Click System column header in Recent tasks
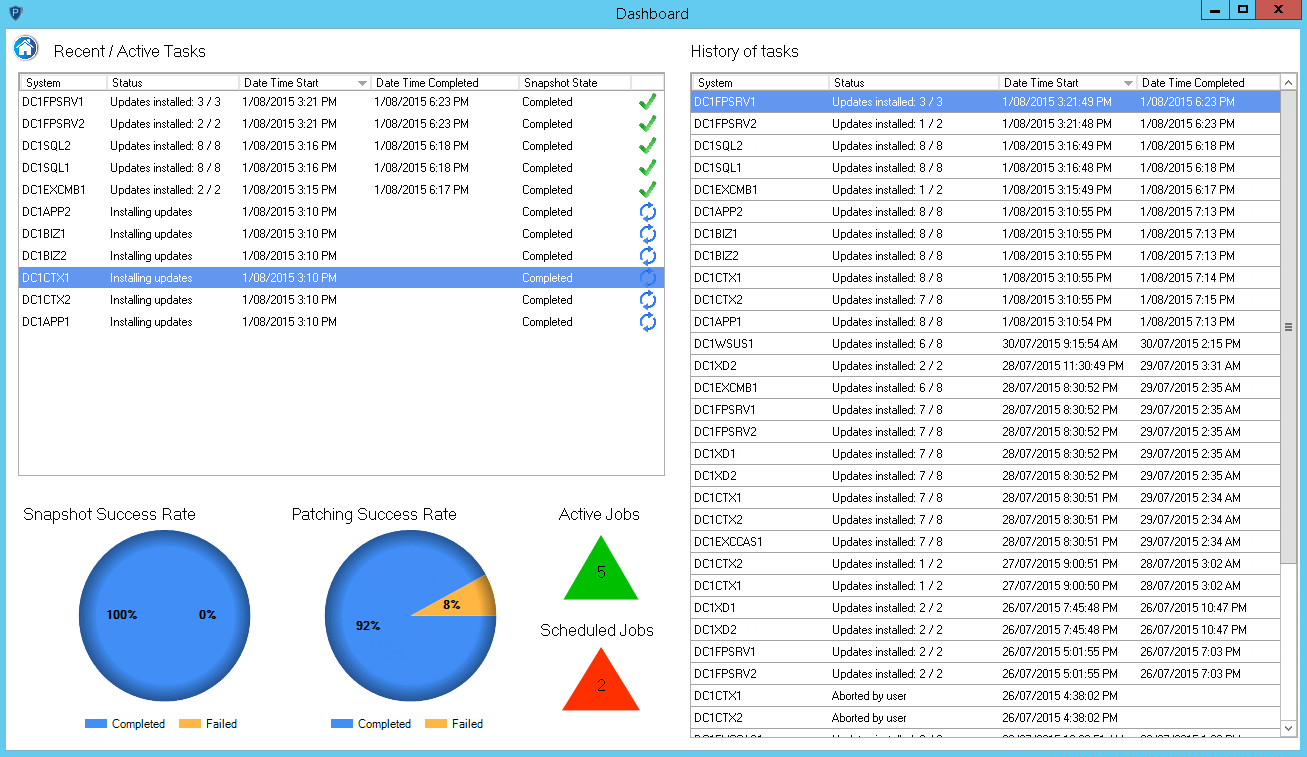 pyautogui.click(x=63, y=83)
